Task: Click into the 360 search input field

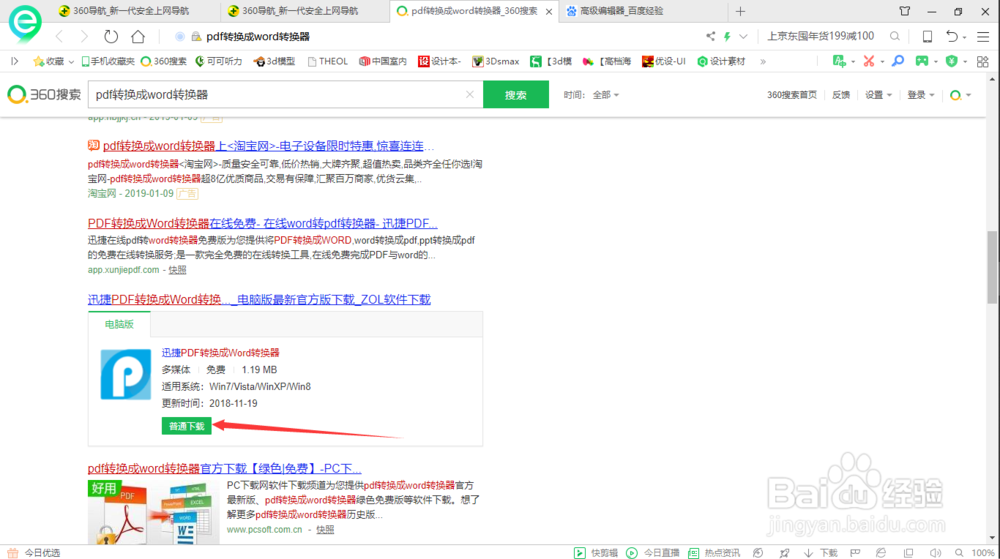Action: click(277, 94)
